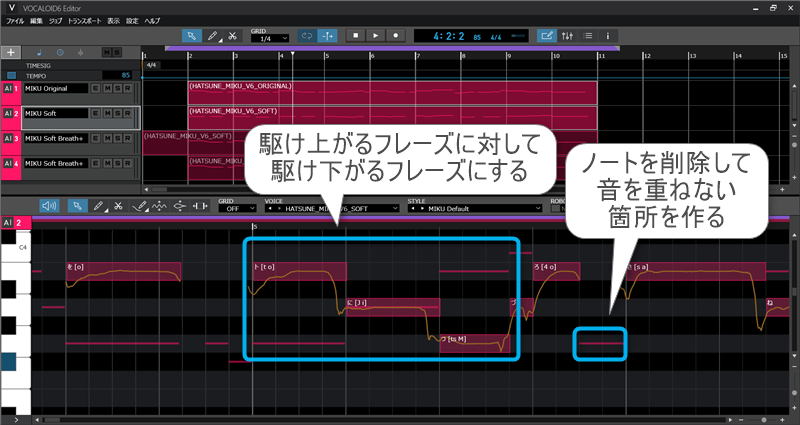Viewport: 800px width, 425px height.
Task: Select the MIKU Original track name field
Action: 56,88
